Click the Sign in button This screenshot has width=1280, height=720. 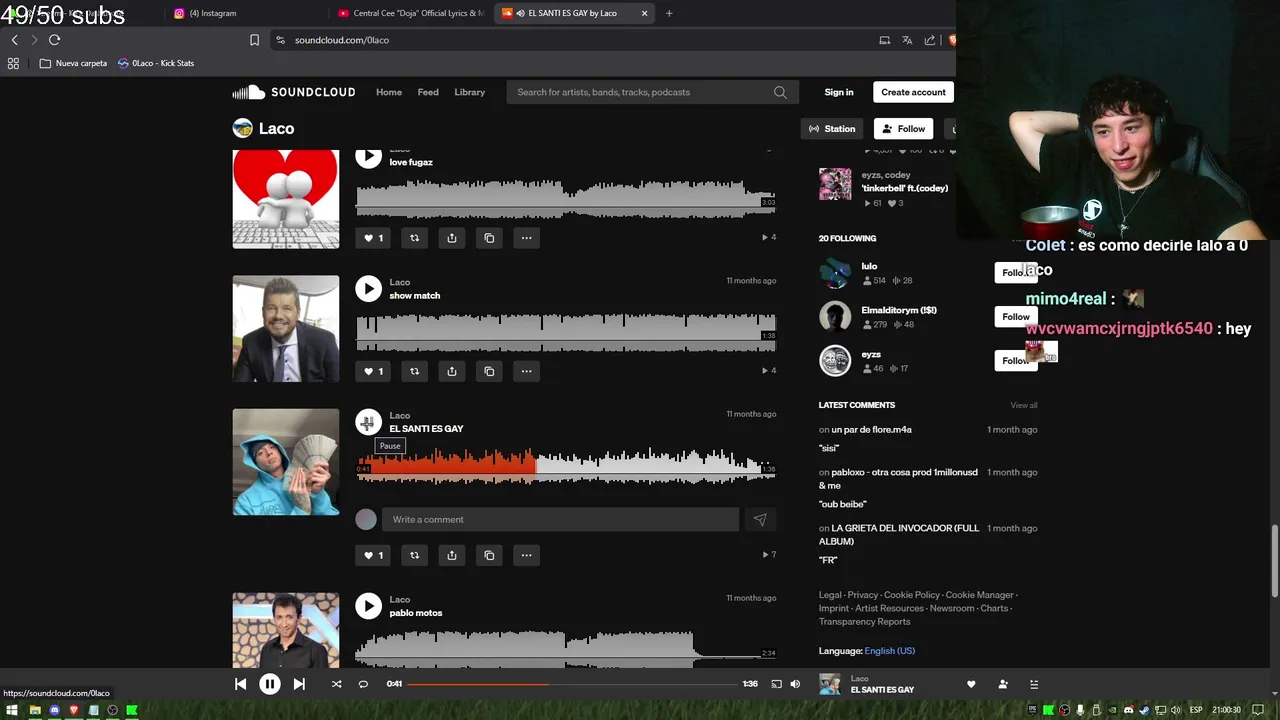click(x=839, y=92)
